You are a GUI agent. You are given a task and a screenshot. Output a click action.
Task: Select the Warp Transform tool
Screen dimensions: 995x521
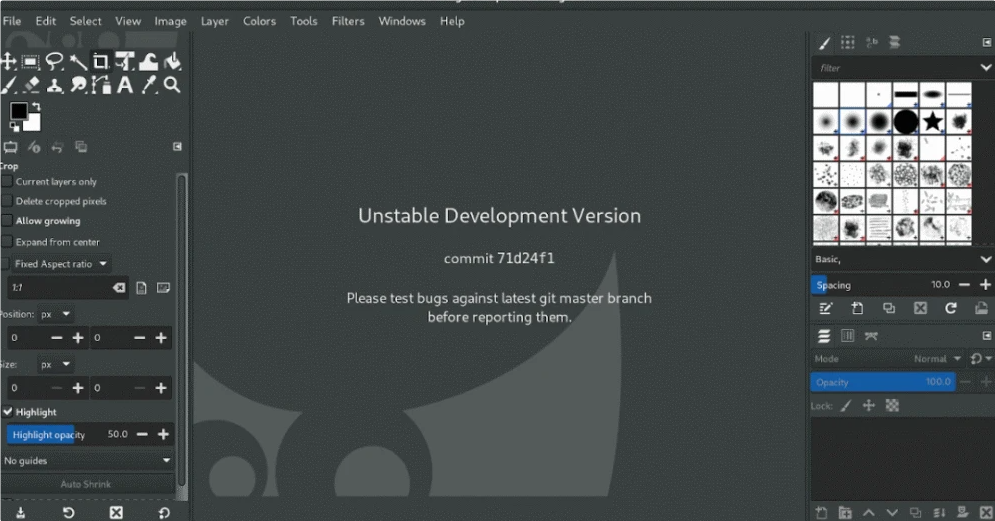148,62
